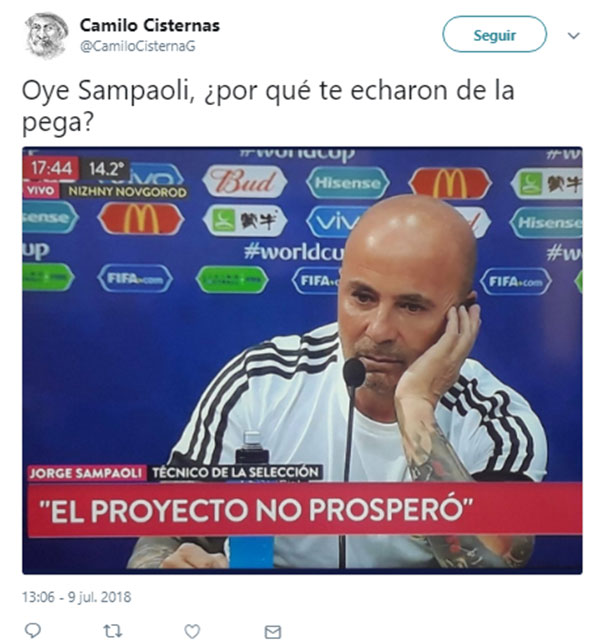This screenshot has width=610, height=644.
Task: Send via direct message envelope icon
Action: (272, 631)
